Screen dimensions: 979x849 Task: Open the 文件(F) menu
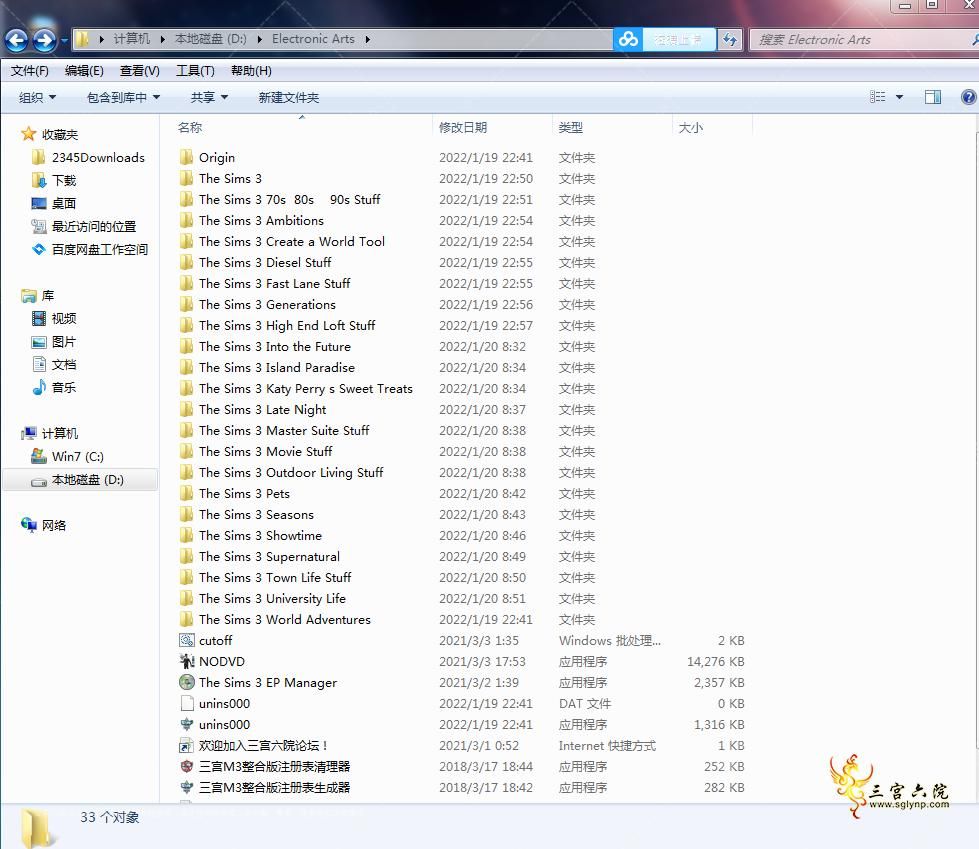29,71
